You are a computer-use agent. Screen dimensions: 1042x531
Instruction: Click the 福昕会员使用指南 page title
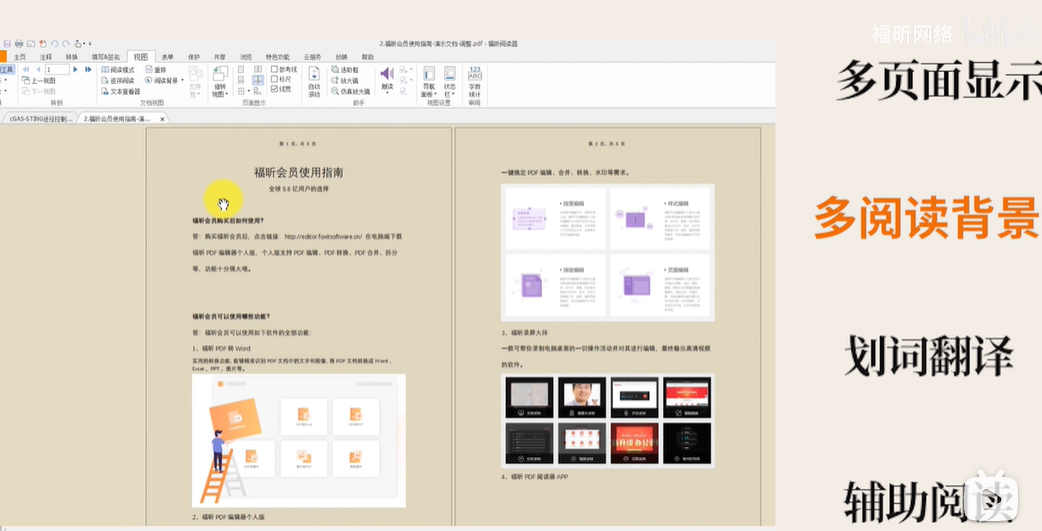pyautogui.click(x=298, y=172)
